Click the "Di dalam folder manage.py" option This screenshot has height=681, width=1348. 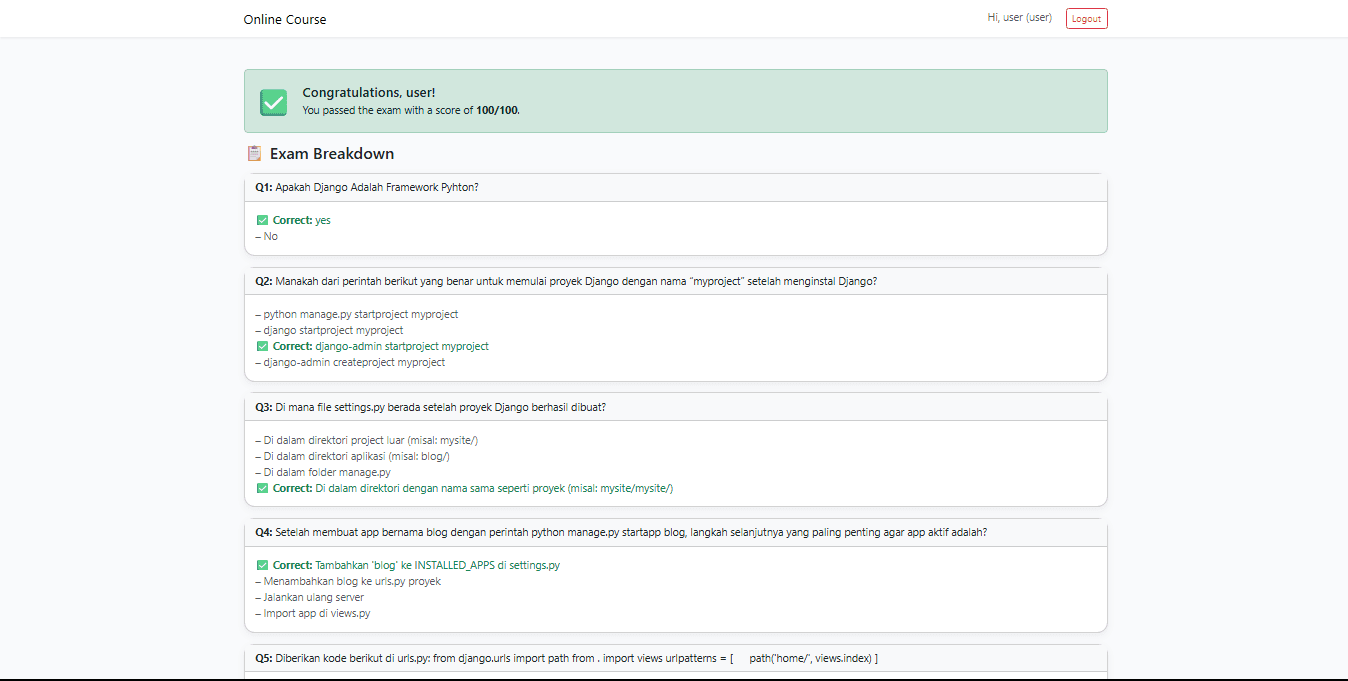click(326, 472)
